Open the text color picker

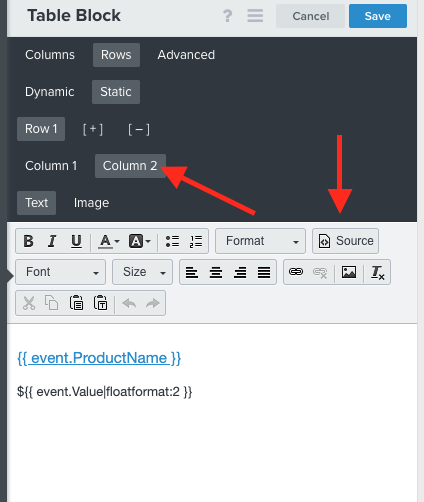[109, 241]
